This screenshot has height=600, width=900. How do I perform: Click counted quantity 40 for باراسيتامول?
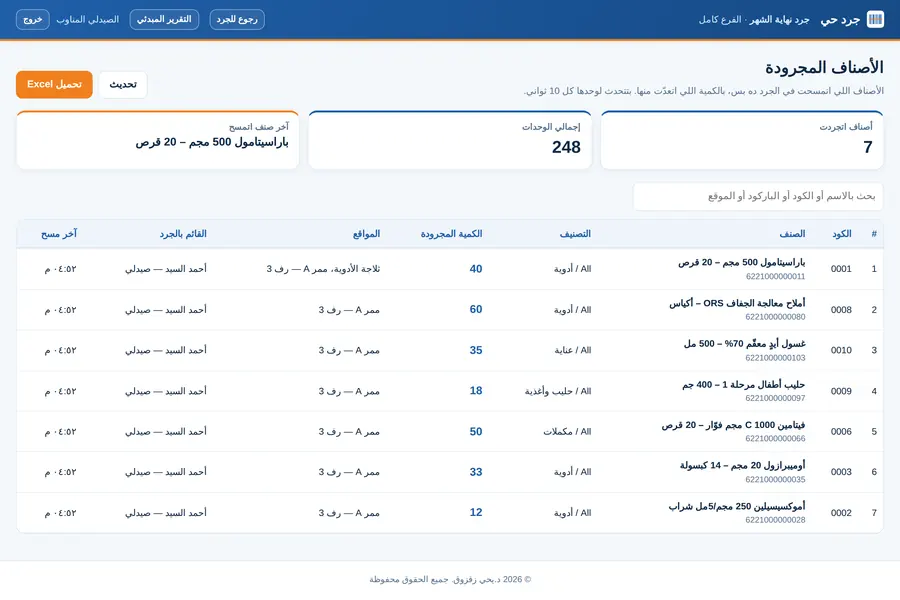tap(476, 269)
